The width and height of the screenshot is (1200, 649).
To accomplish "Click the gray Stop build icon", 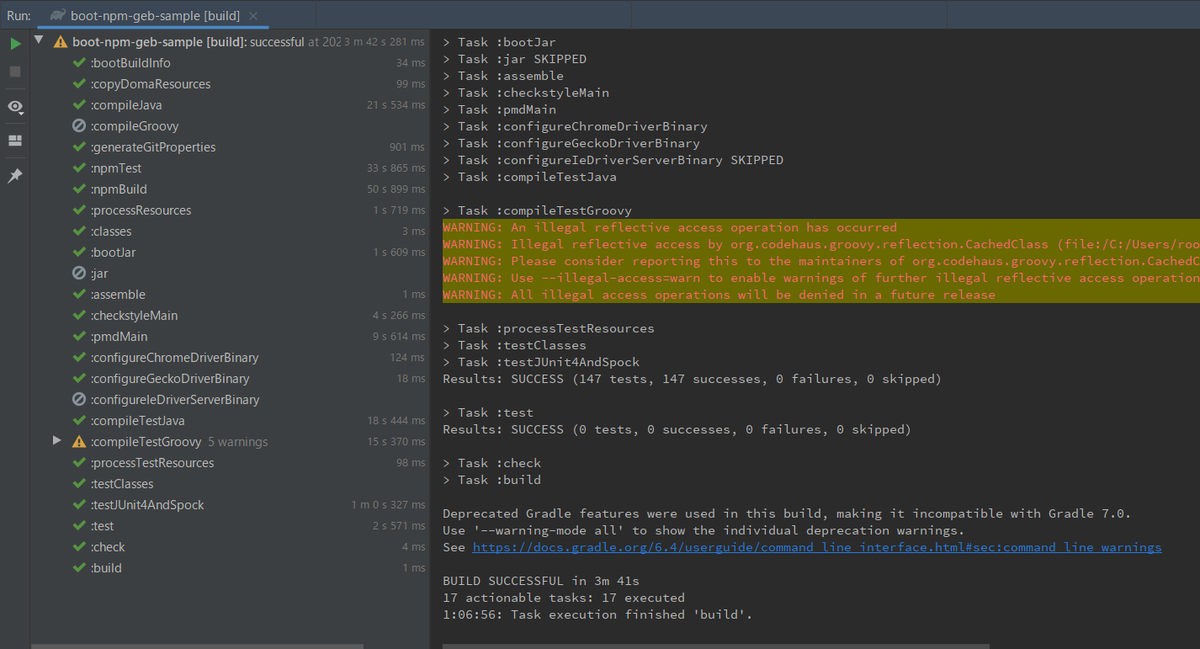I will pos(15,72).
